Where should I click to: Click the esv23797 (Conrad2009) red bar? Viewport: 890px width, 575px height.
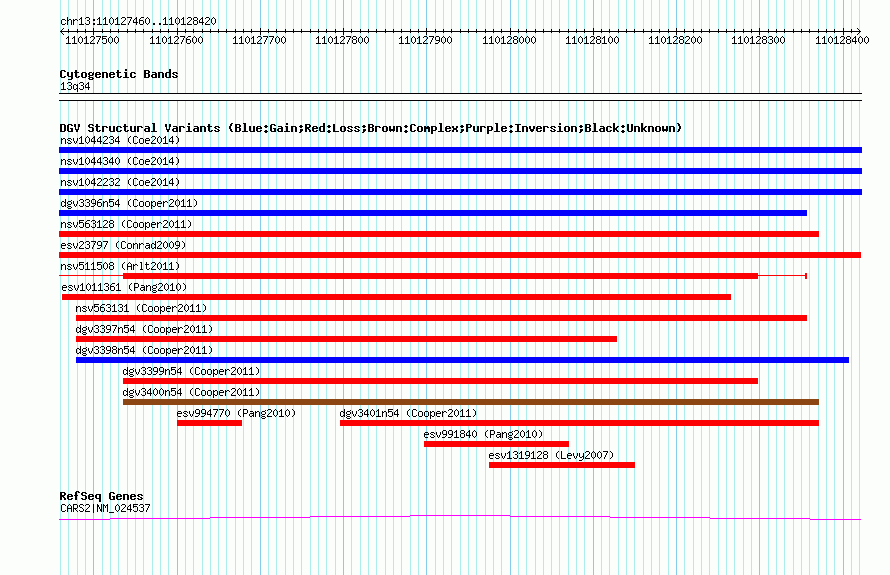pyautogui.click(x=460, y=255)
